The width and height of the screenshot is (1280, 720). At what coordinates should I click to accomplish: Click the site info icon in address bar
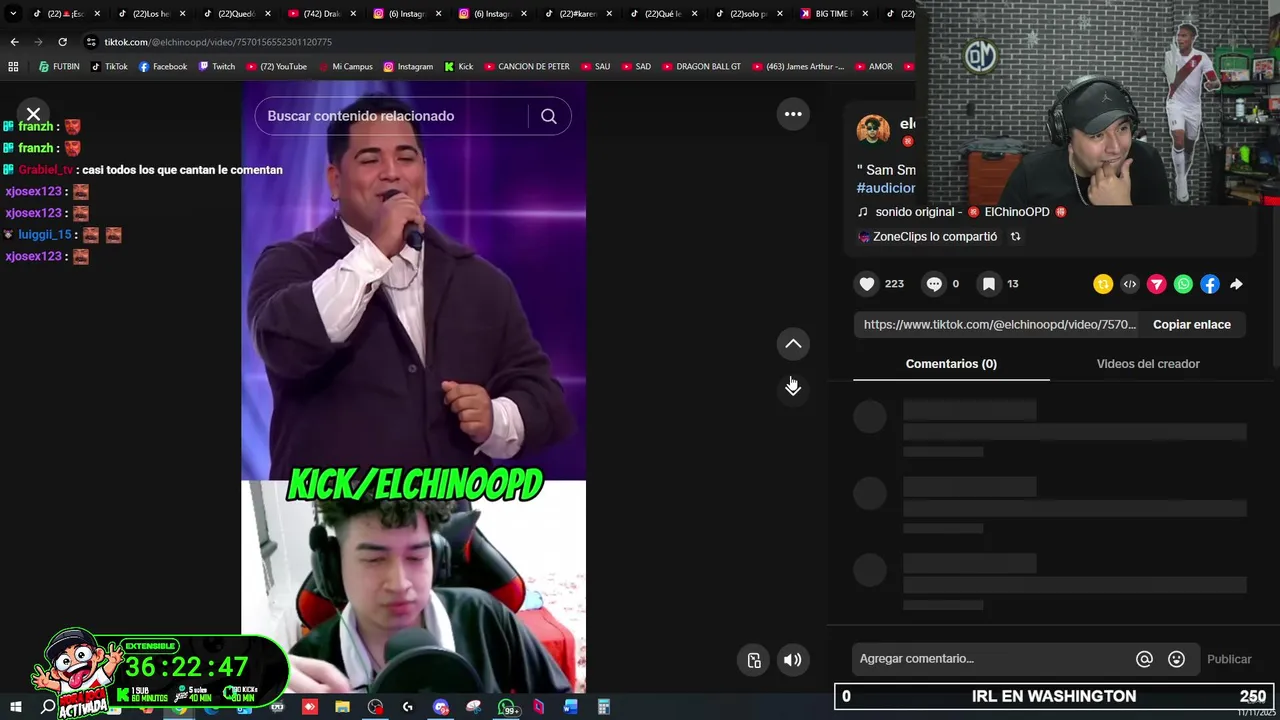click(91, 42)
